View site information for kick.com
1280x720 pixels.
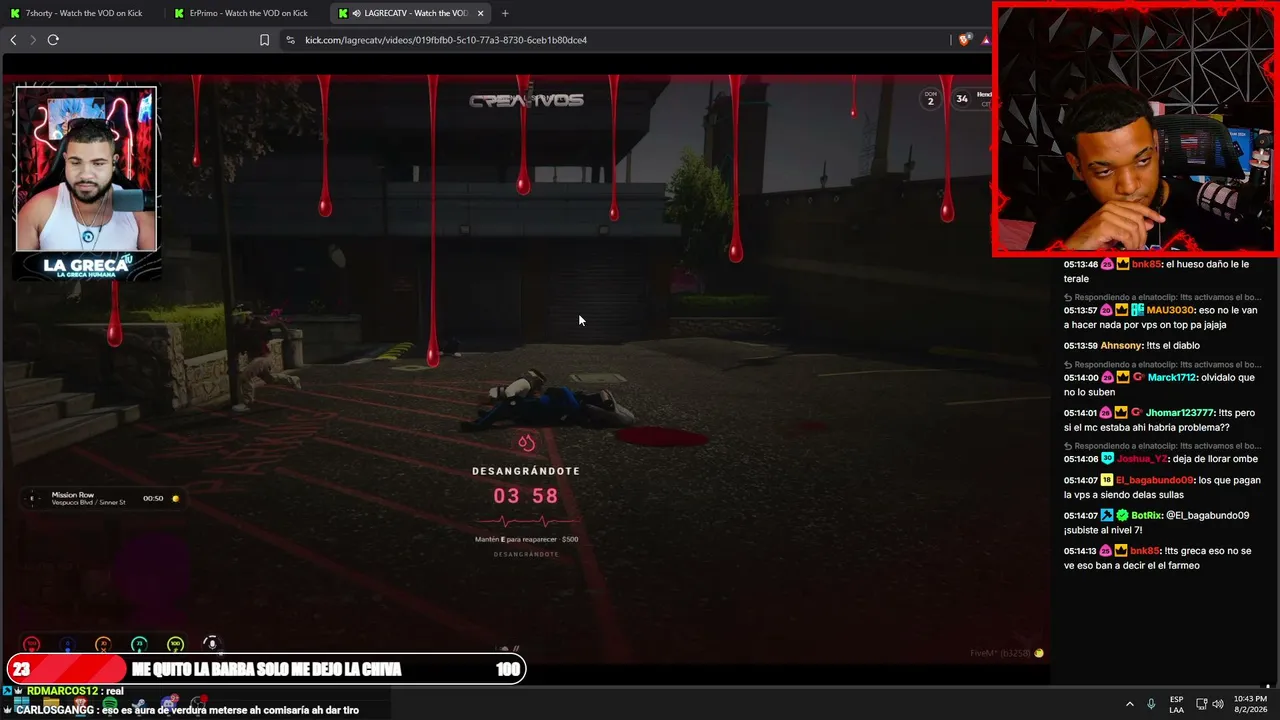[290, 40]
